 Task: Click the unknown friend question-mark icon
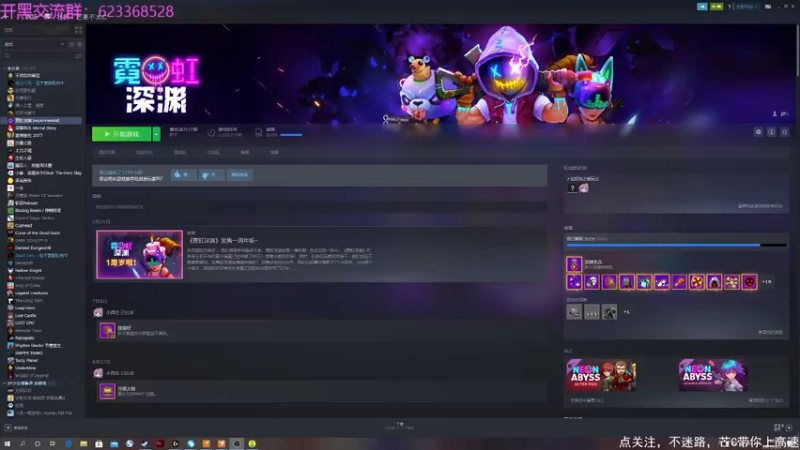tap(572, 188)
